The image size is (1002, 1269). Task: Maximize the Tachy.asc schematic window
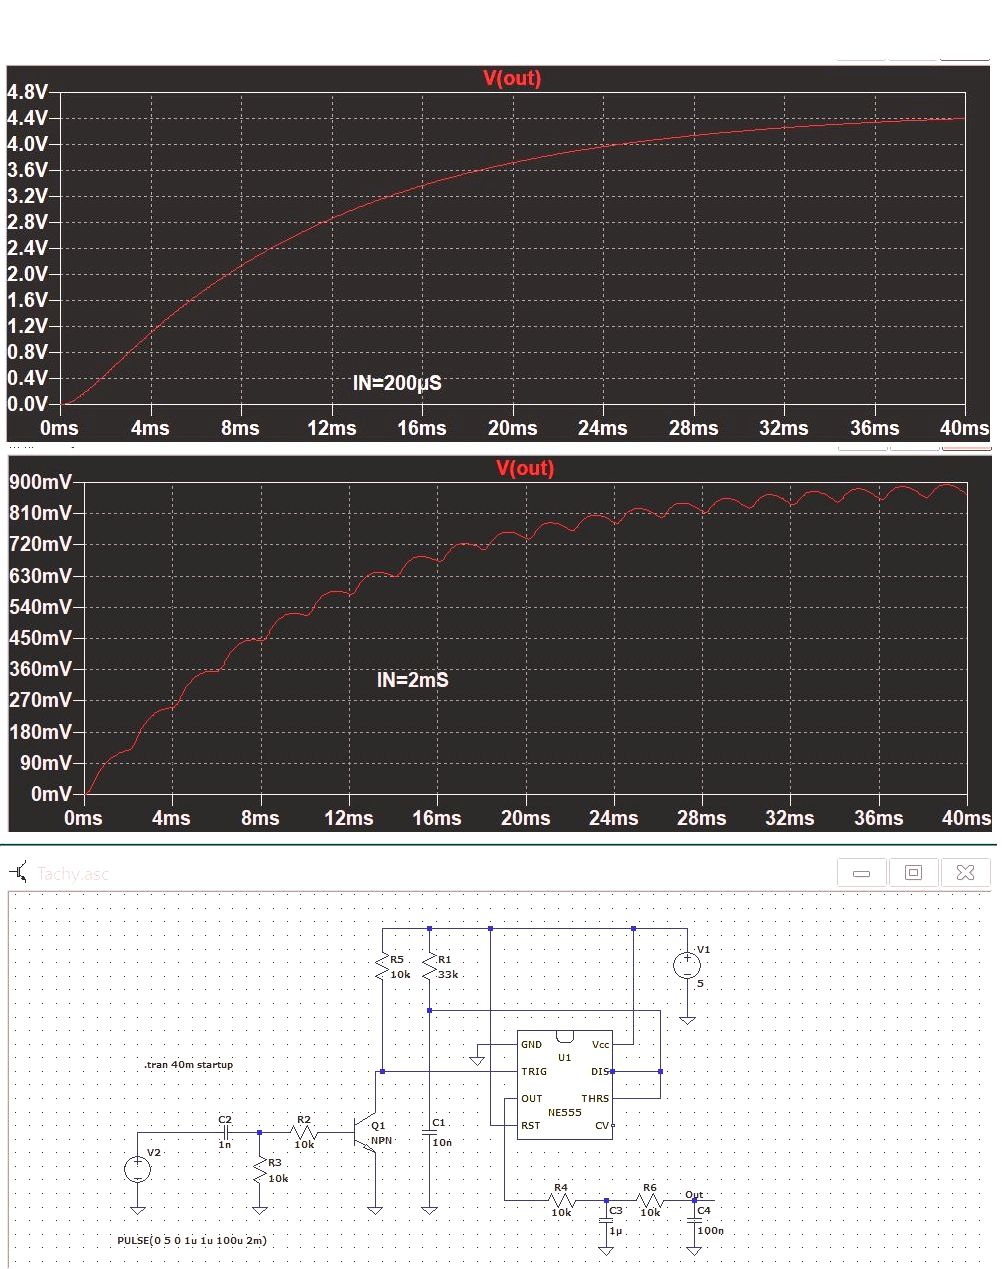(913, 872)
